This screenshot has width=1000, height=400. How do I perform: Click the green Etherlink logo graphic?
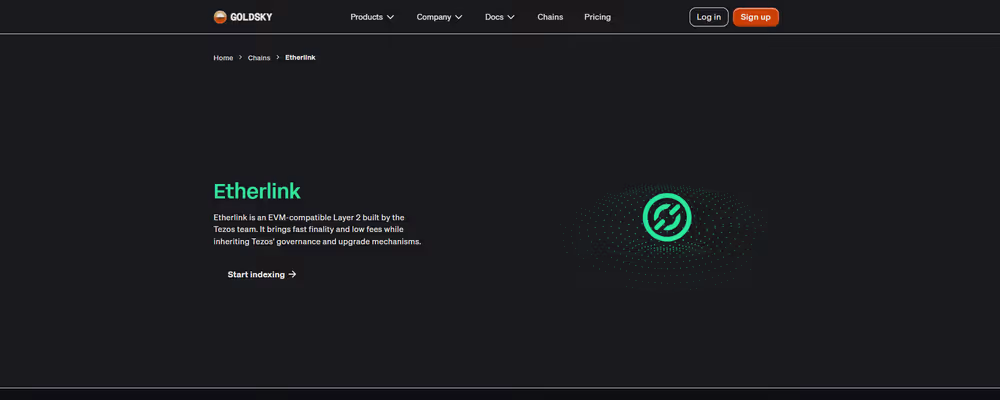coord(666,218)
